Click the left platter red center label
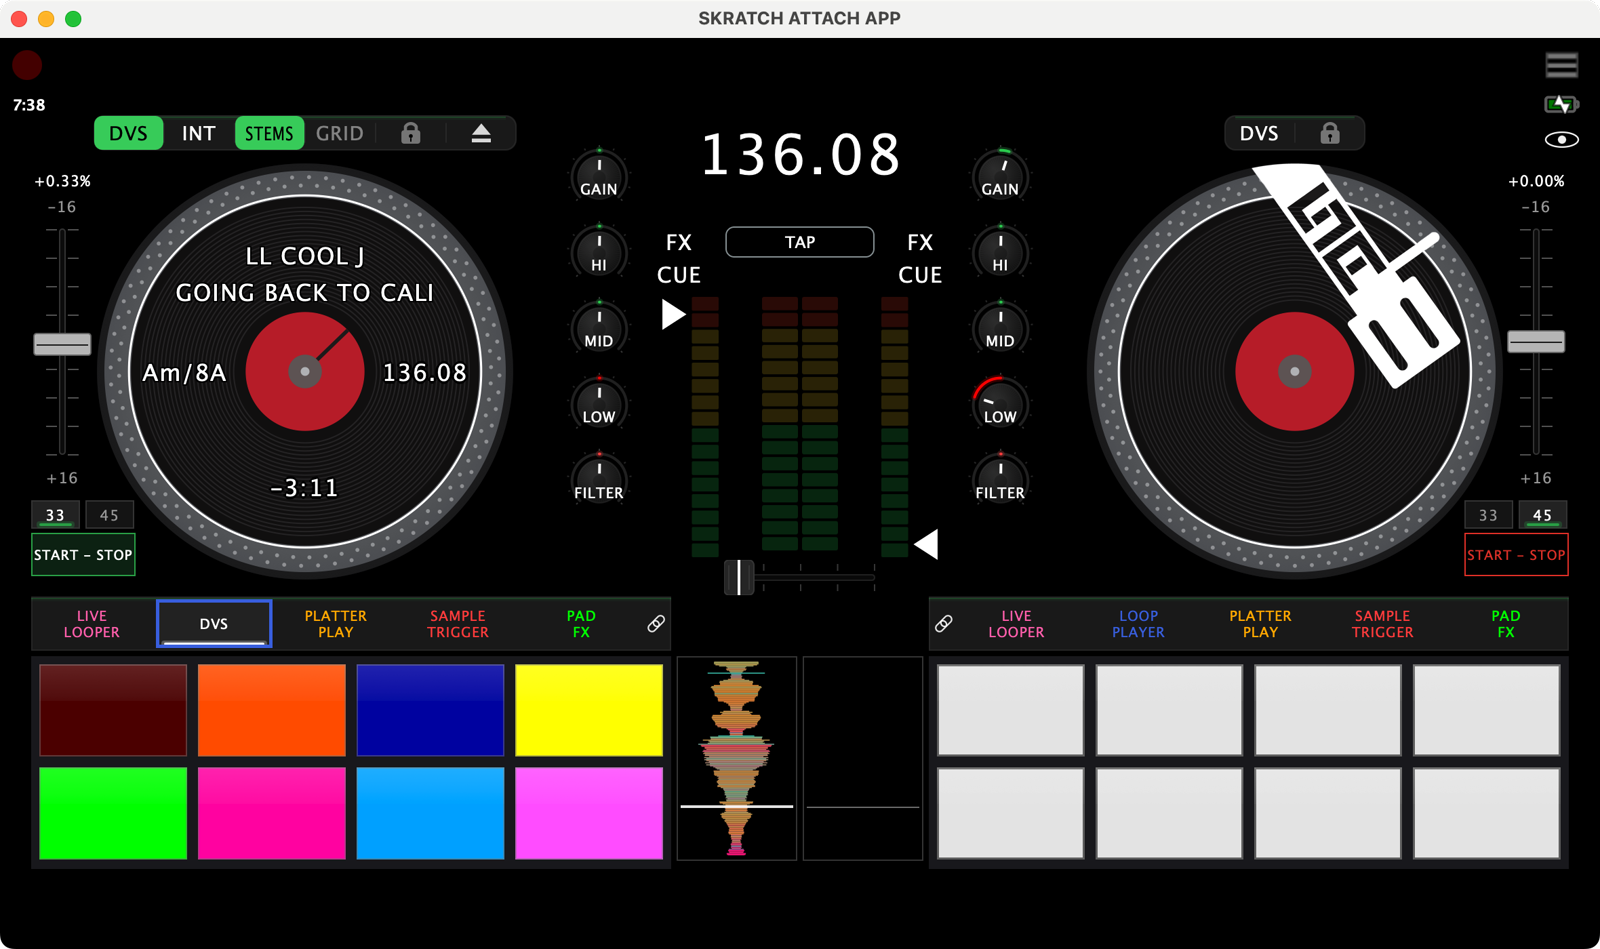This screenshot has width=1600, height=949. click(x=305, y=372)
